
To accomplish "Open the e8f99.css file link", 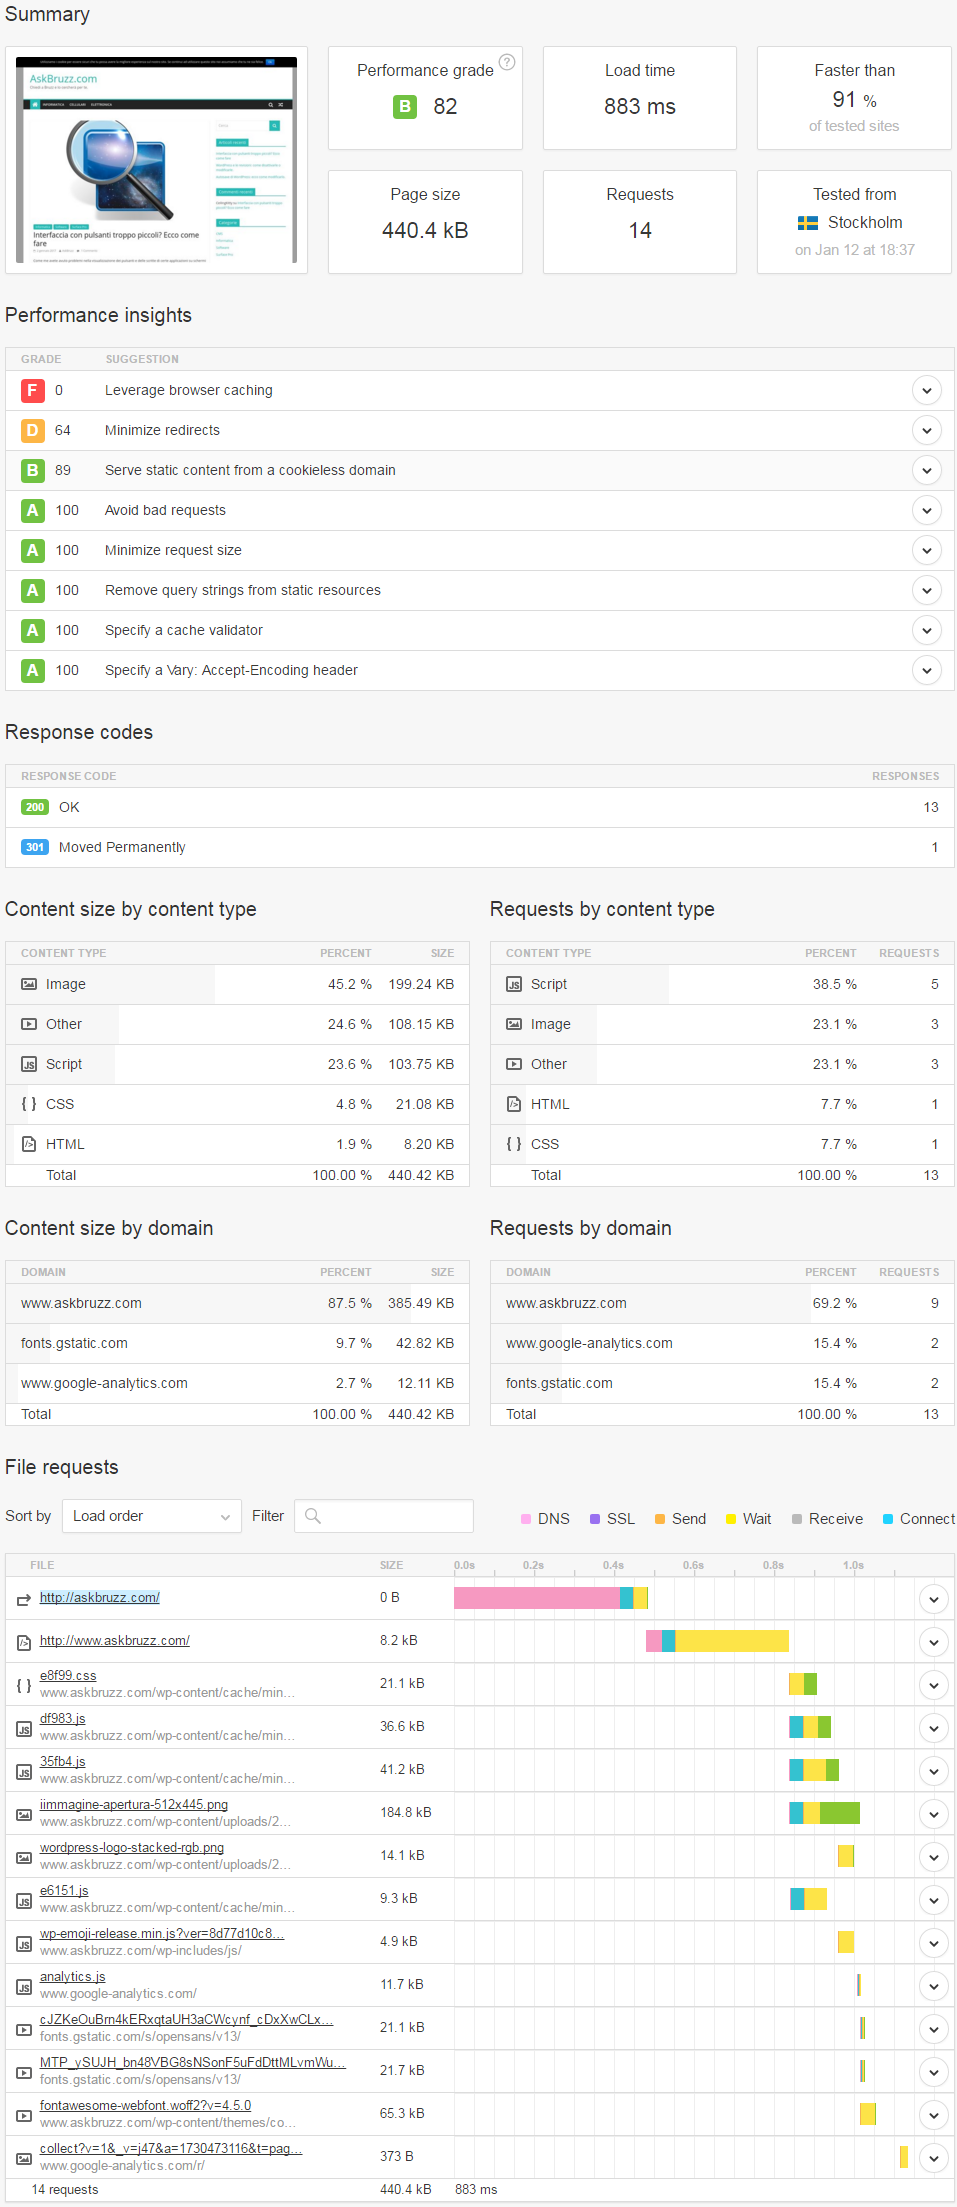I will pos(68,1675).
